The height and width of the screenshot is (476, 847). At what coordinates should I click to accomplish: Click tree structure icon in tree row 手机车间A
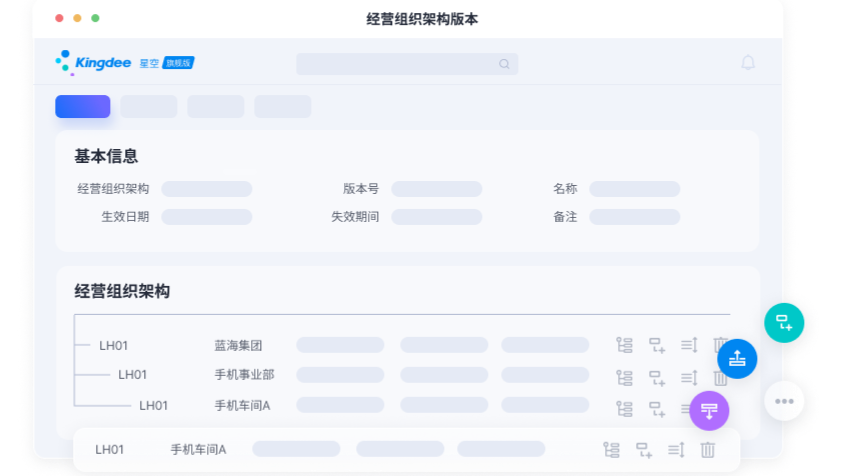pos(624,409)
